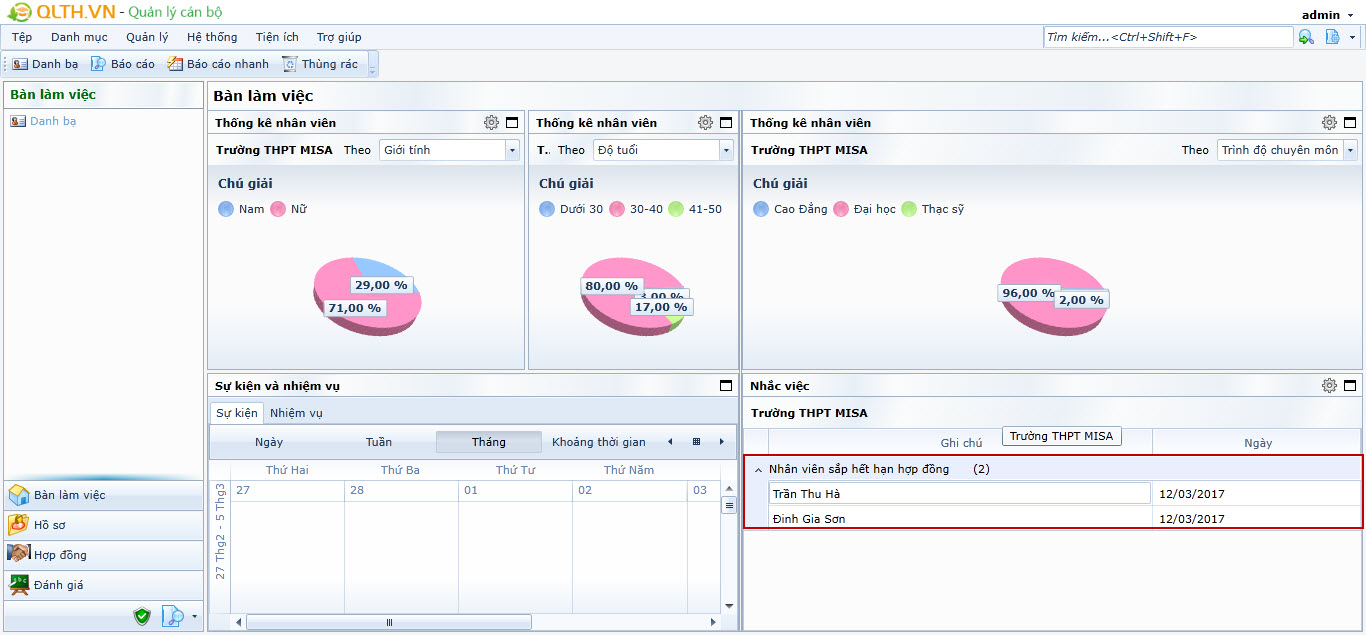Open the Giới tính dropdown

[x=512, y=150]
